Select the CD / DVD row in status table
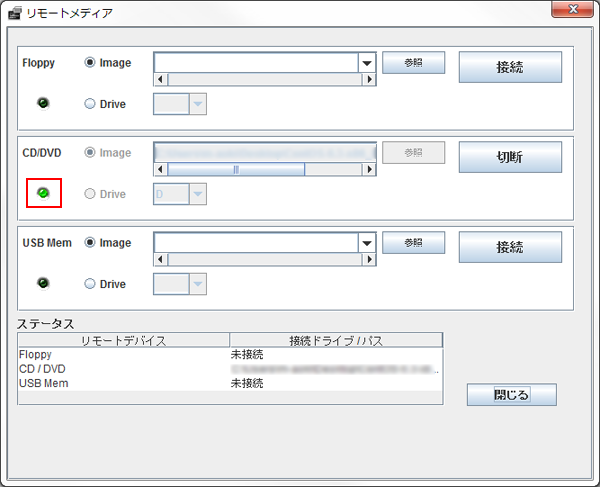600x487 pixels. click(x=230, y=369)
